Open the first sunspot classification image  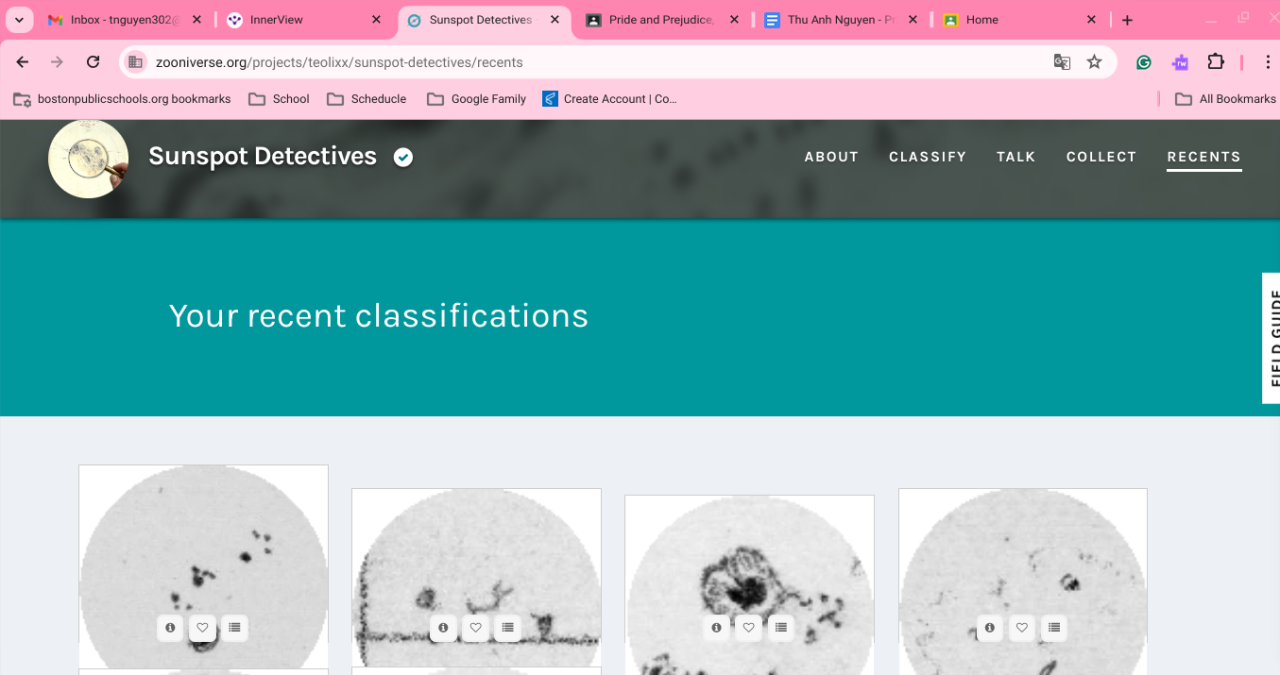pos(204,566)
